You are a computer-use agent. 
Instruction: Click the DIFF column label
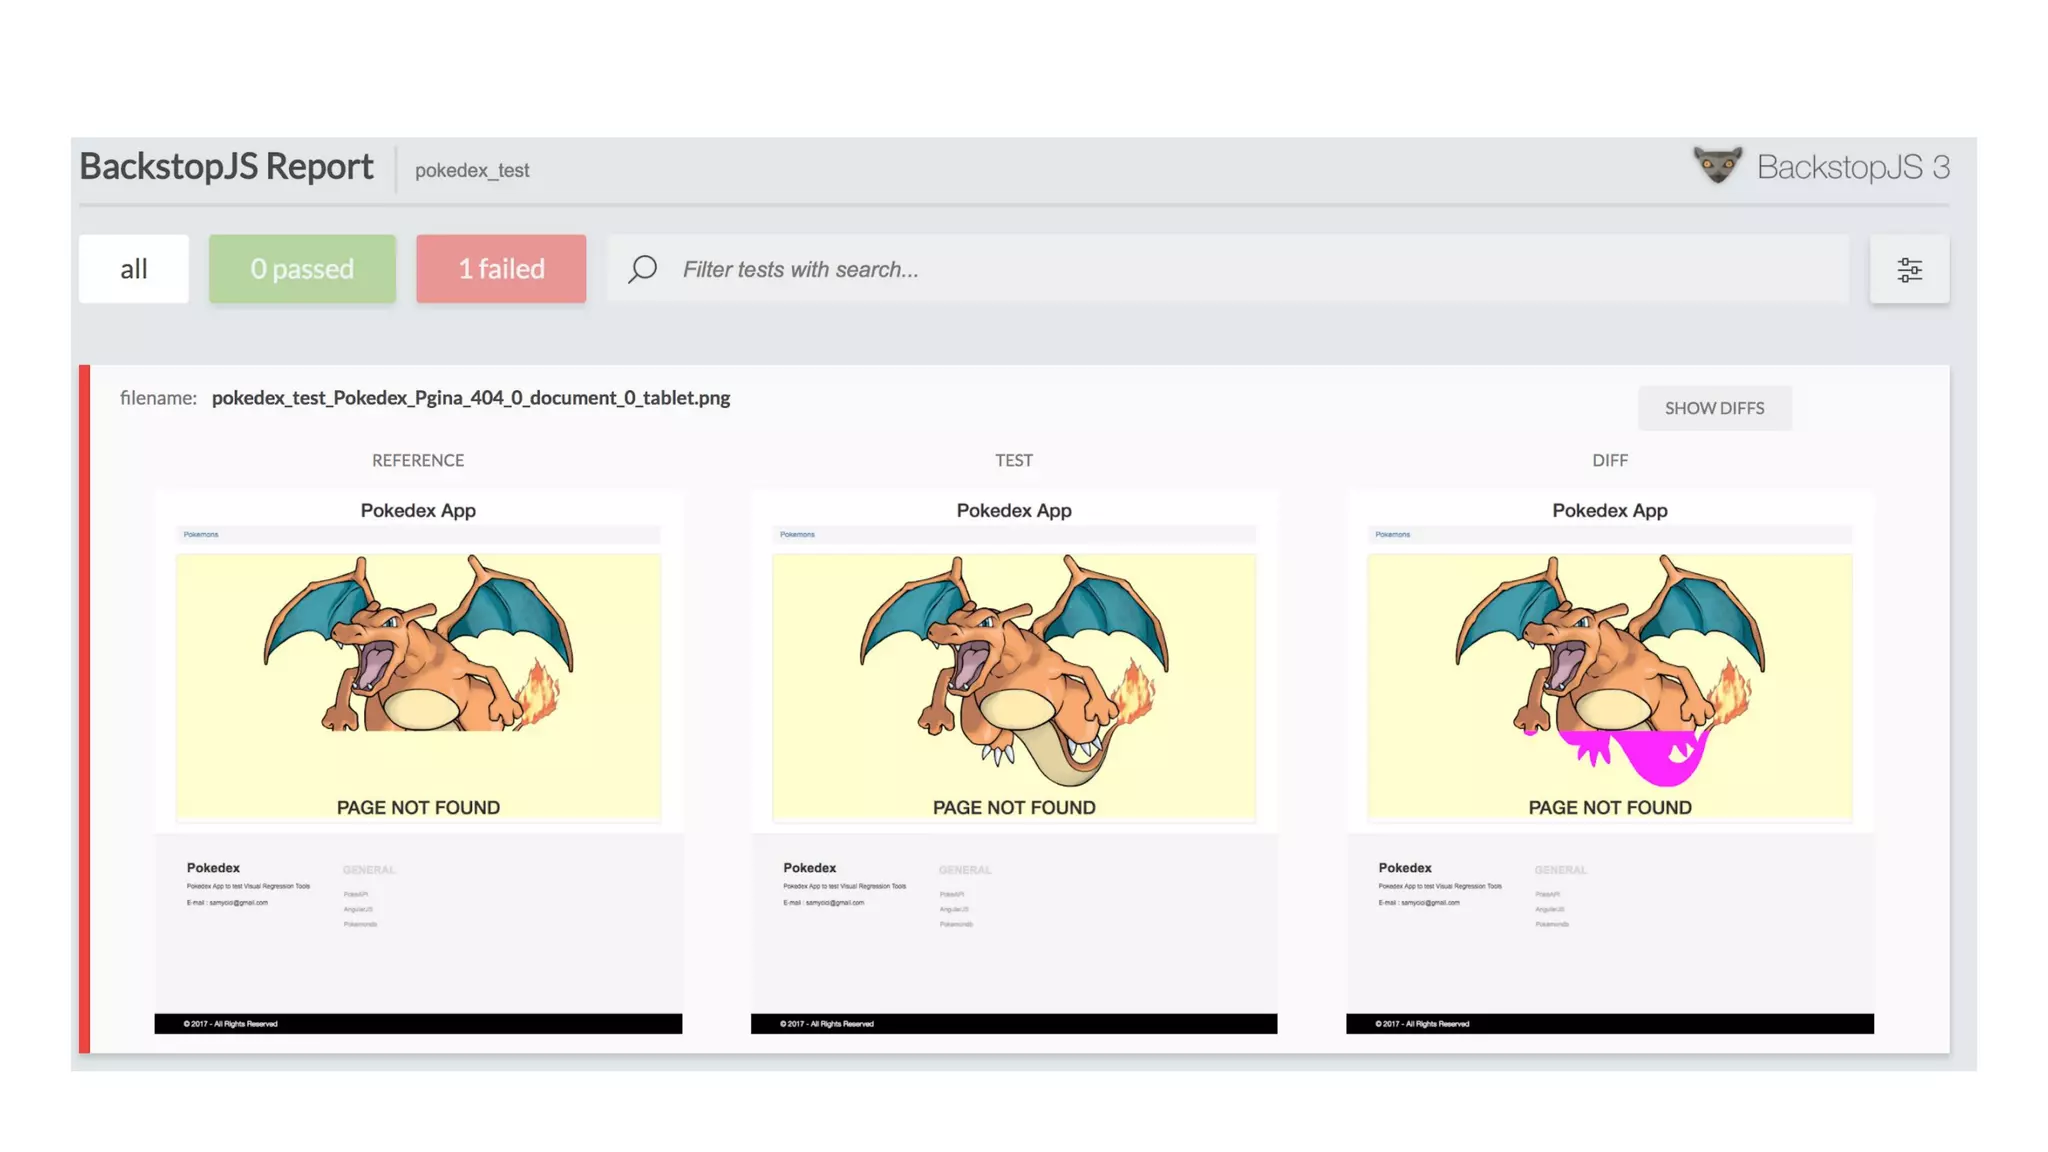pos(1609,460)
